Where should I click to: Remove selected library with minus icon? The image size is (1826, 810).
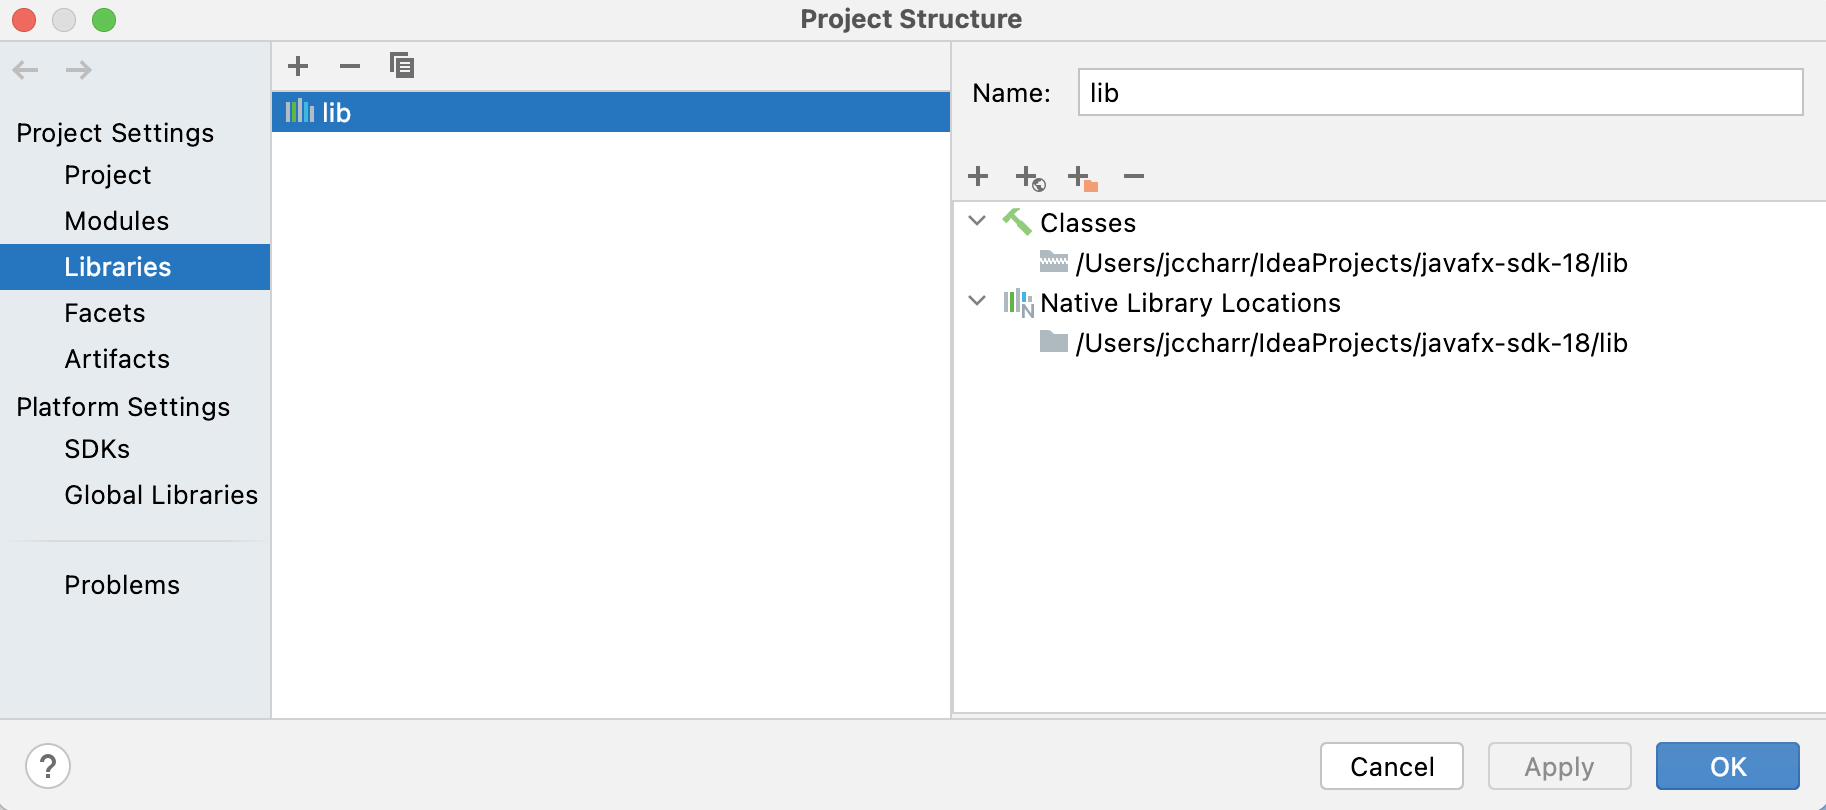pos(349,67)
